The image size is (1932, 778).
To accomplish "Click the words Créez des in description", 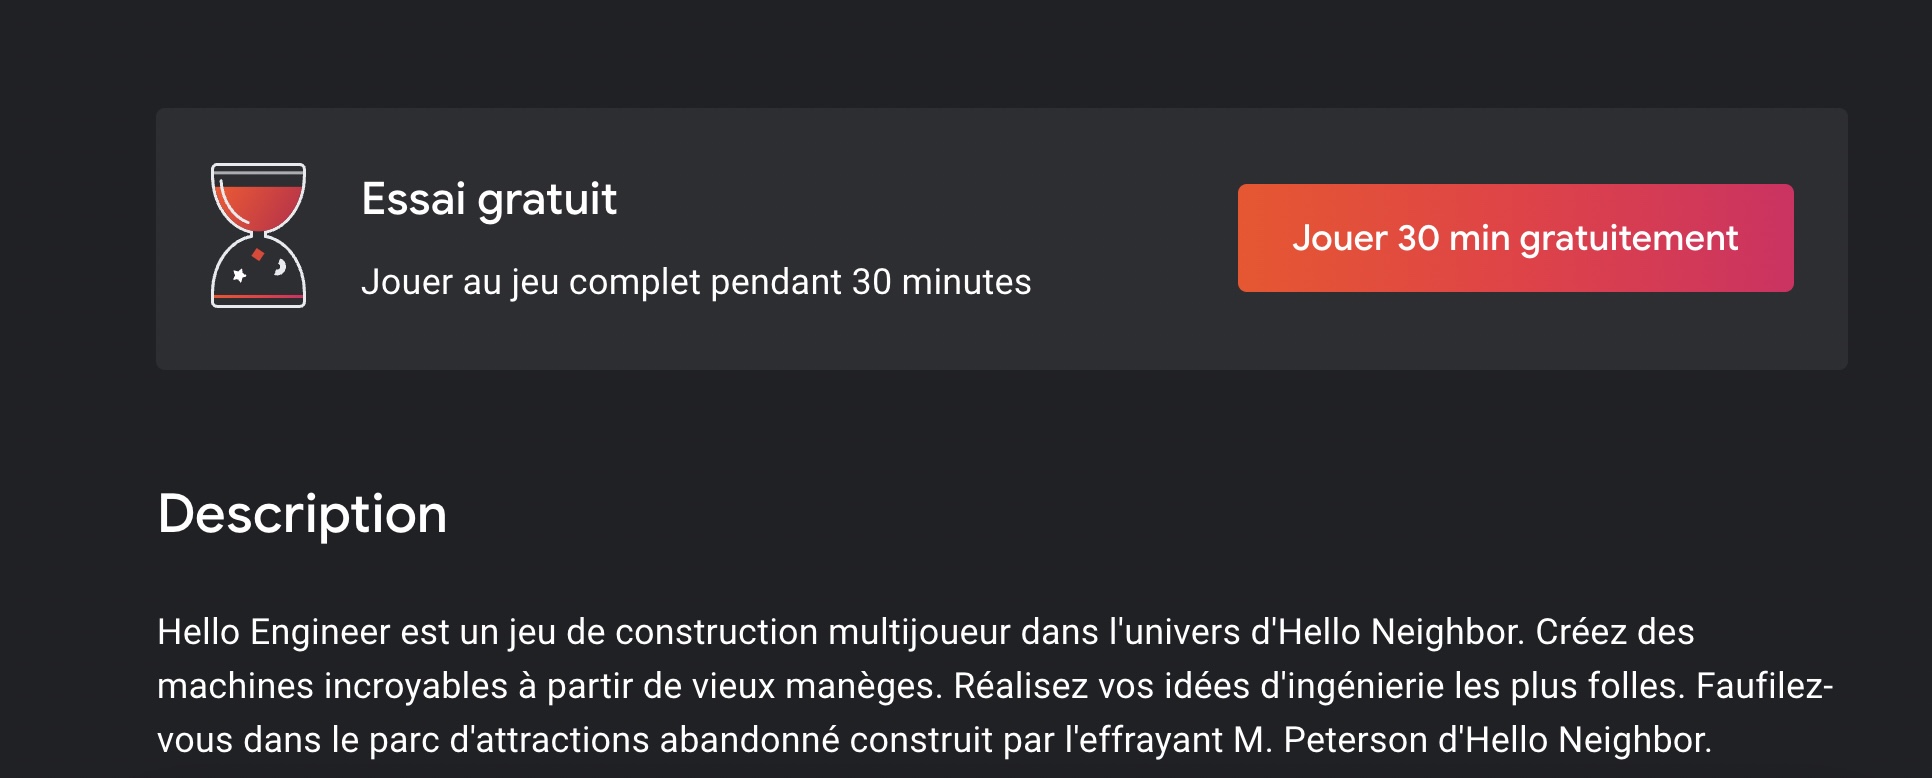I will 1614,632.
